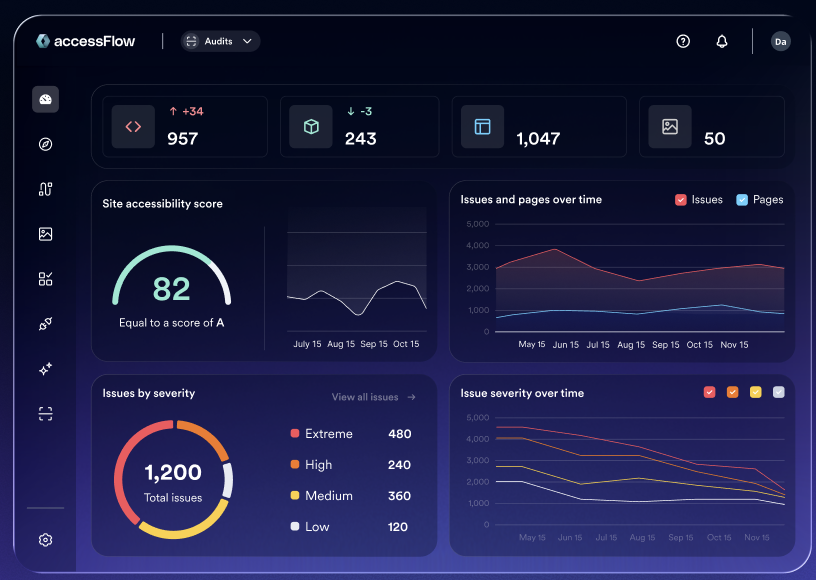
Task: Click the layout icon beside 1,047
Action: [x=482, y=126]
